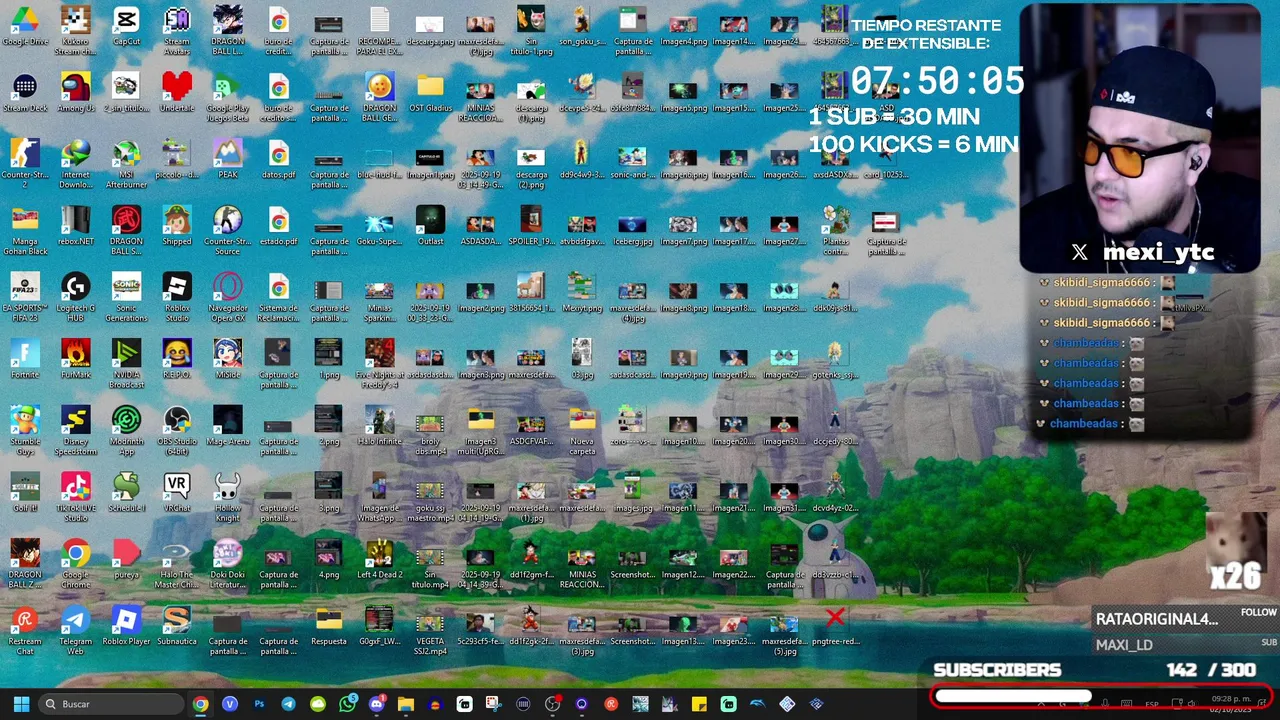Viewport: 1280px width, 720px height.
Task: Open Roblox Studio shortcut
Action: [x=177, y=296]
